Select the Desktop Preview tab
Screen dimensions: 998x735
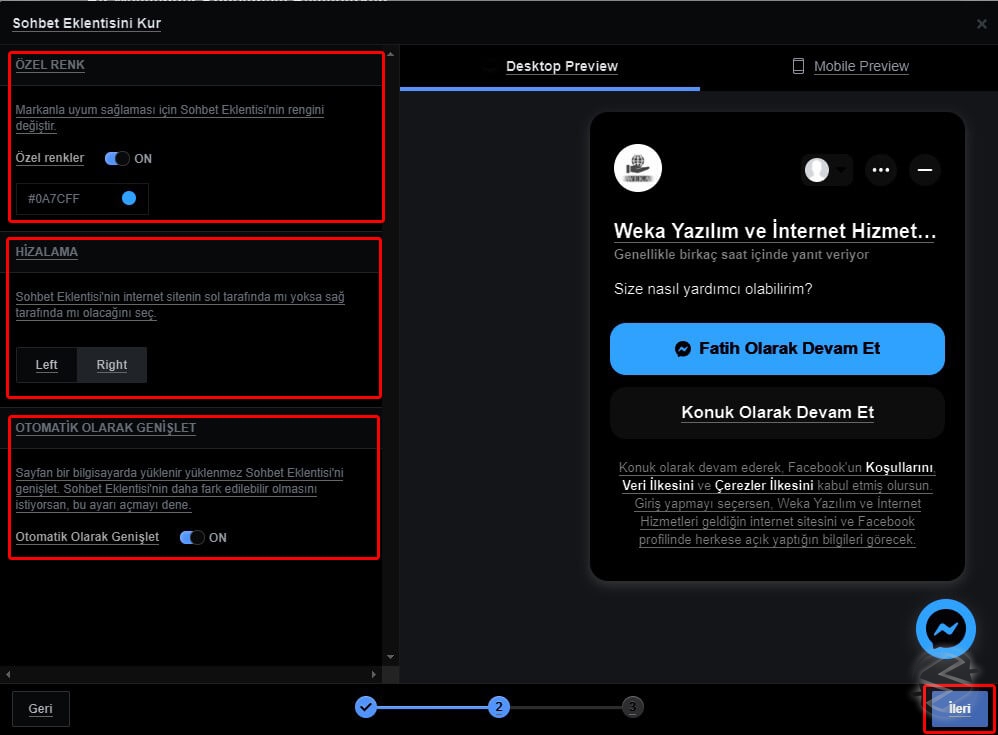pyautogui.click(x=562, y=66)
